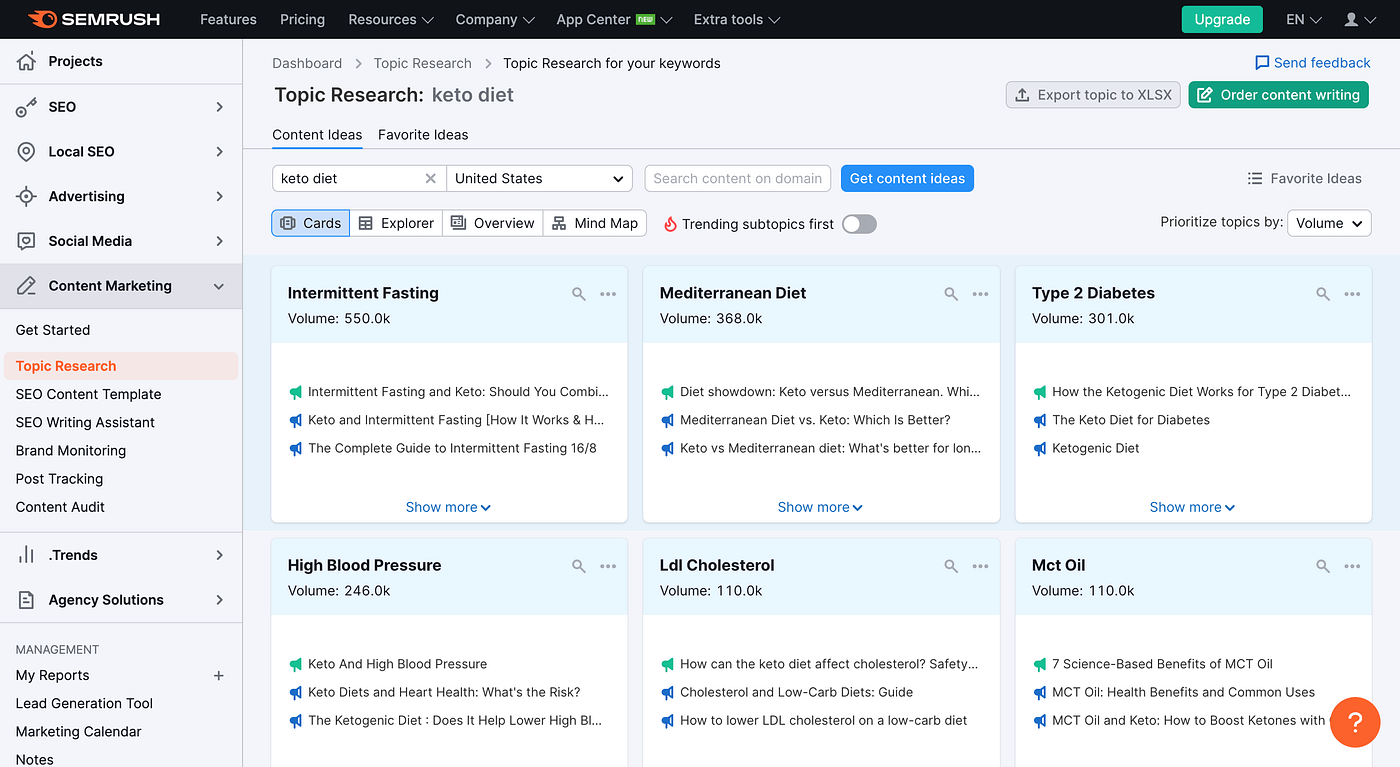Open more options for Mediterranean Diet card
The width and height of the screenshot is (1400, 767).
point(980,294)
